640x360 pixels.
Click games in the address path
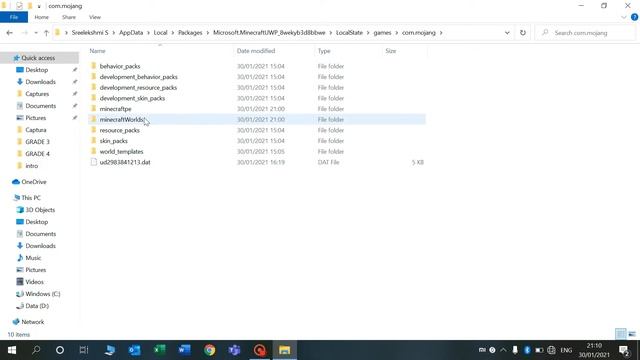pos(382,33)
